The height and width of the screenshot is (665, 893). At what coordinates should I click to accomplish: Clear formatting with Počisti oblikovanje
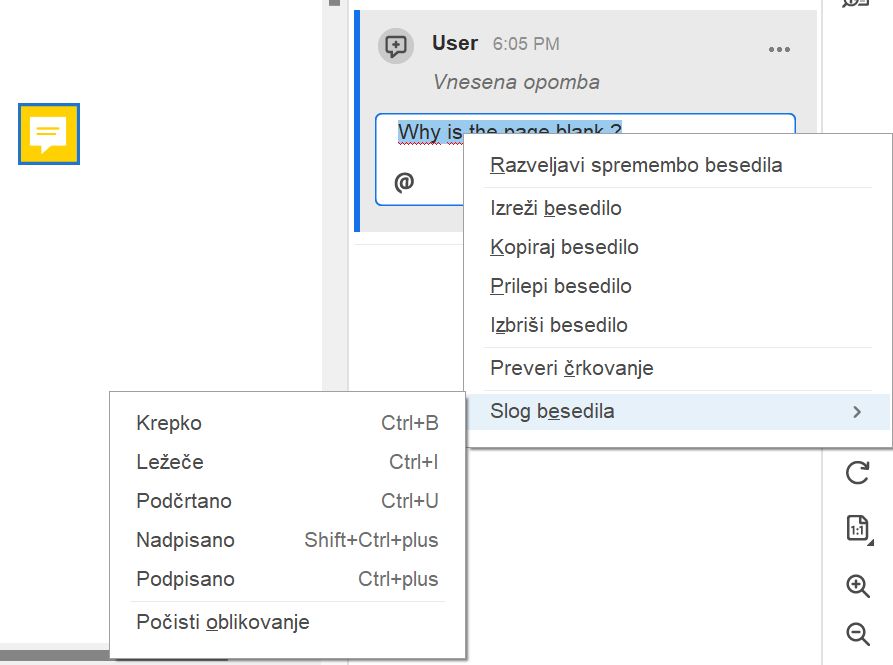(222, 621)
